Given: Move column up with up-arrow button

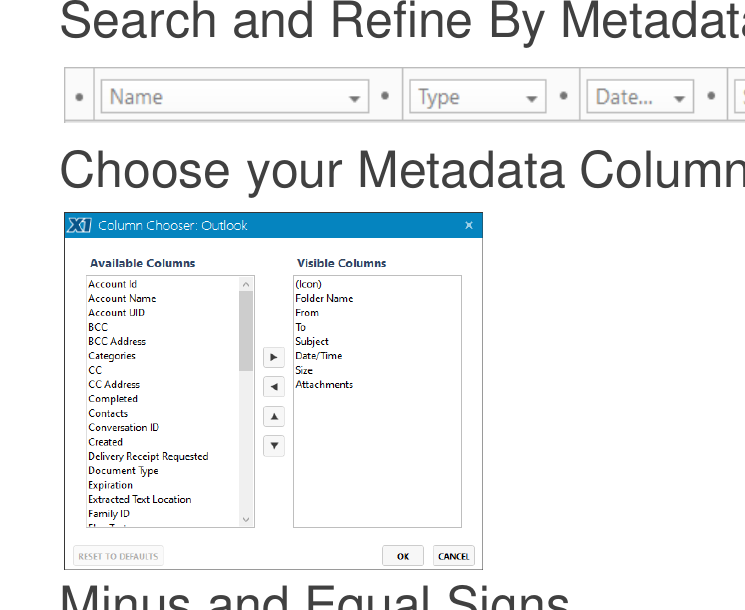Looking at the screenshot, I should click(x=274, y=417).
